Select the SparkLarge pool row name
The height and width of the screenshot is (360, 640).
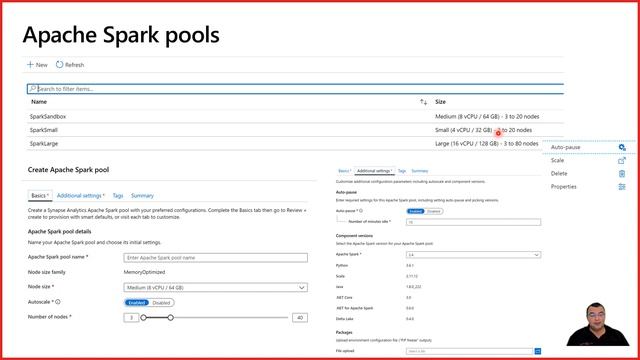(x=44, y=144)
